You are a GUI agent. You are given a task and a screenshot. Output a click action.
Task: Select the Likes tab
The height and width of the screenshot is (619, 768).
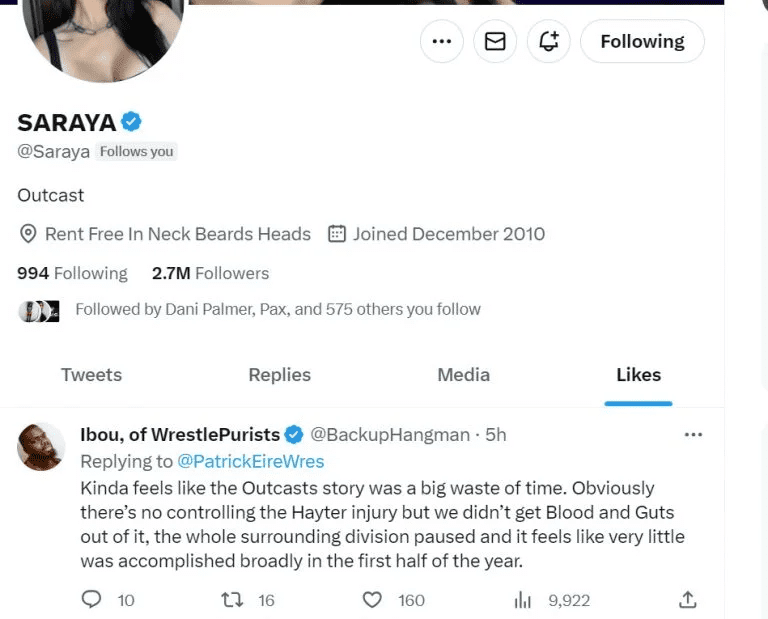click(x=638, y=375)
